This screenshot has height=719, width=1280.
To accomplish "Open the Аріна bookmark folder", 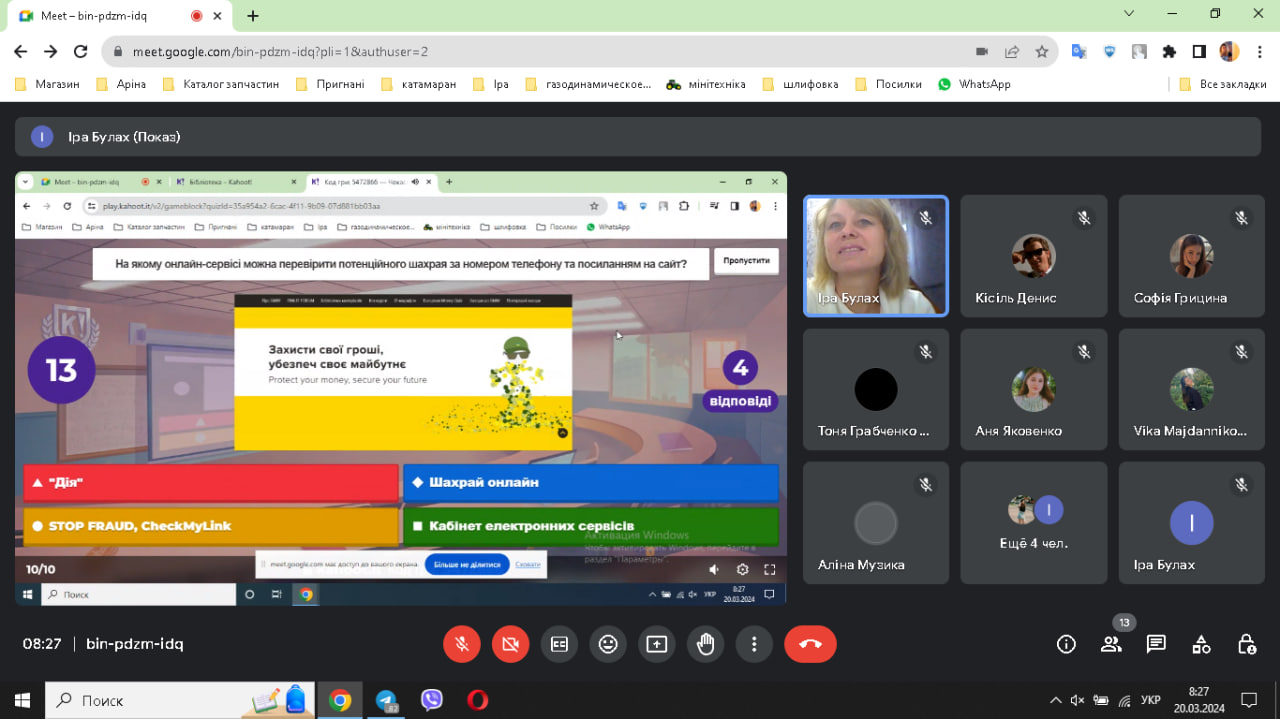I will coord(121,84).
